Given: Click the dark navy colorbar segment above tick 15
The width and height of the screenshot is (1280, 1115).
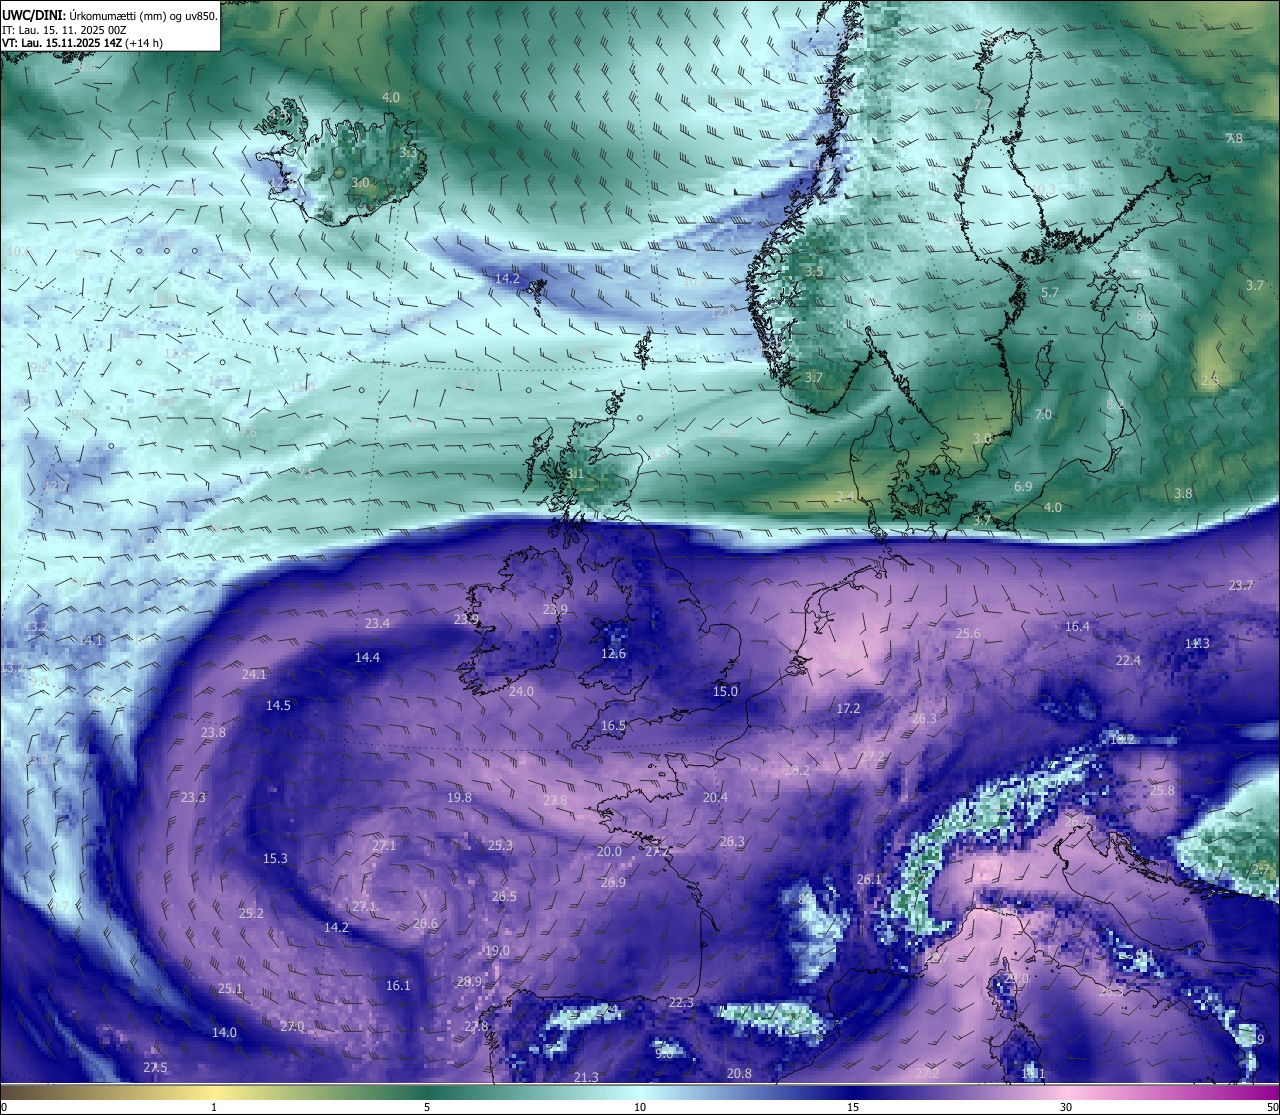Looking at the screenshot, I should click(x=853, y=1092).
